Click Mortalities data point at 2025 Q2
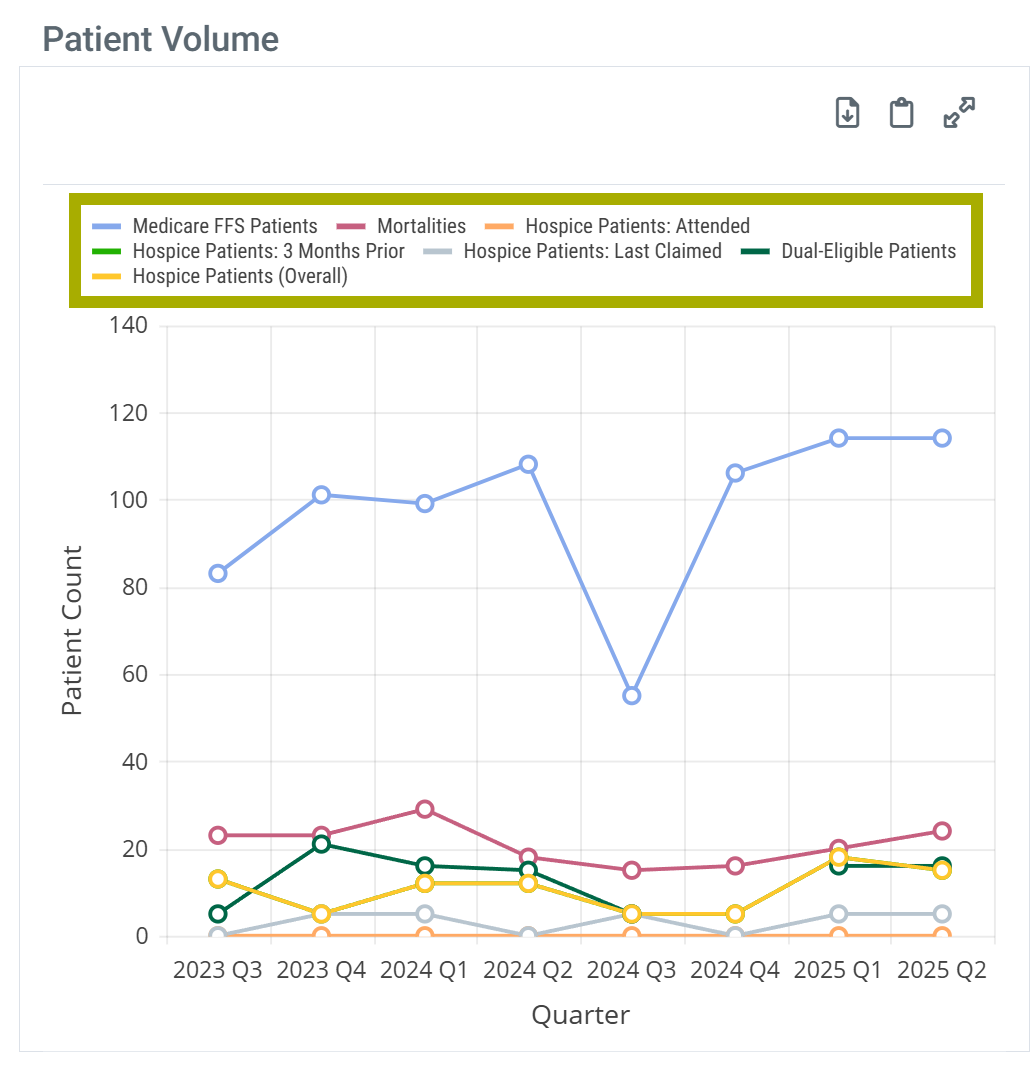The image size is (1034, 1067). pos(942,831)
